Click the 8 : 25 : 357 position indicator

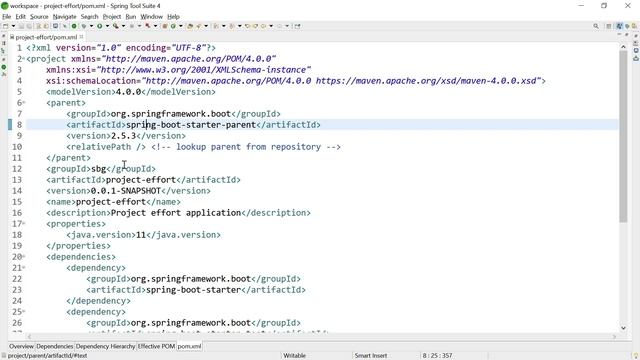[x=437, y=356]
